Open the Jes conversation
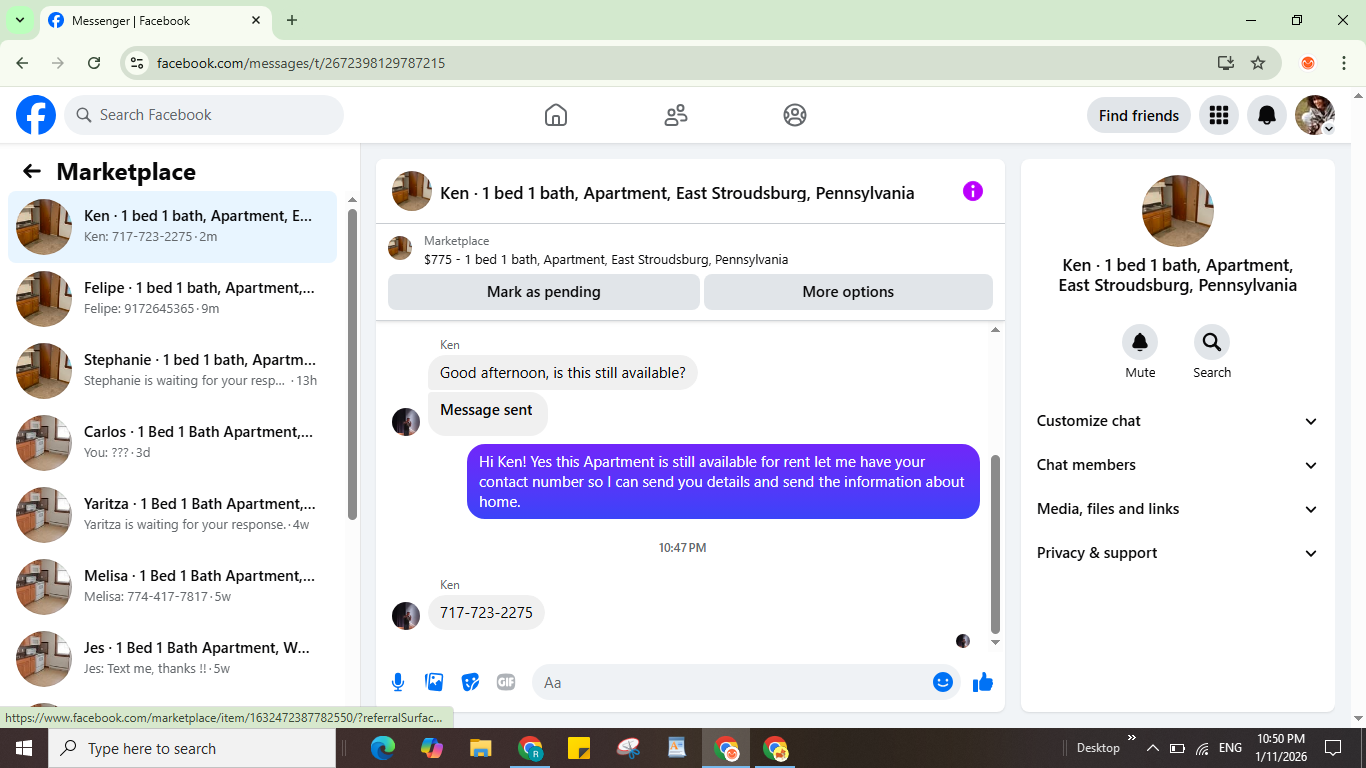The image size is (1366, 768). click(x=172, y=659)
